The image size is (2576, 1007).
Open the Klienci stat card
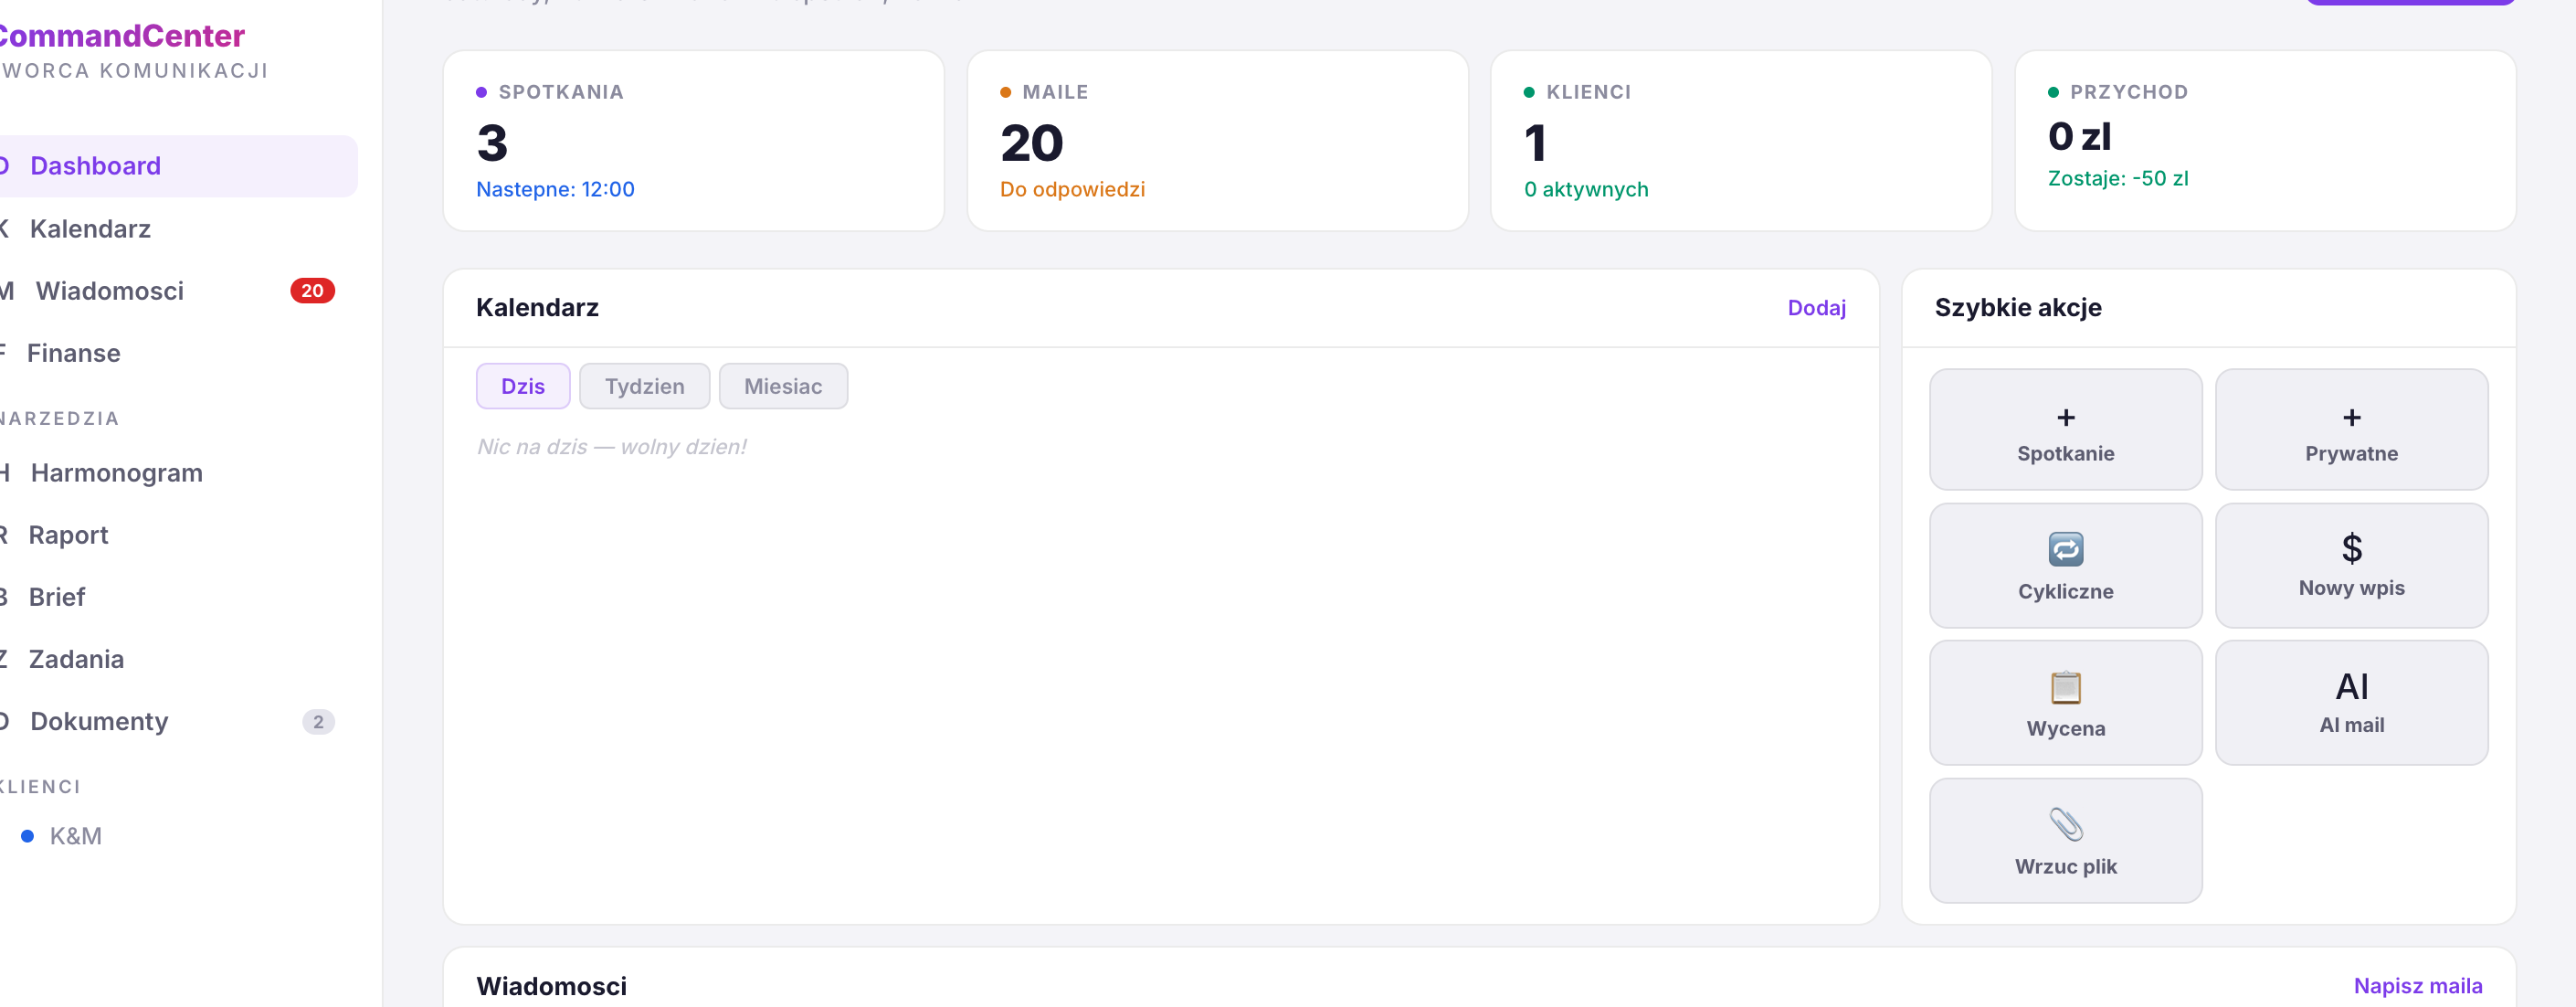click(x=1741, y=141)
